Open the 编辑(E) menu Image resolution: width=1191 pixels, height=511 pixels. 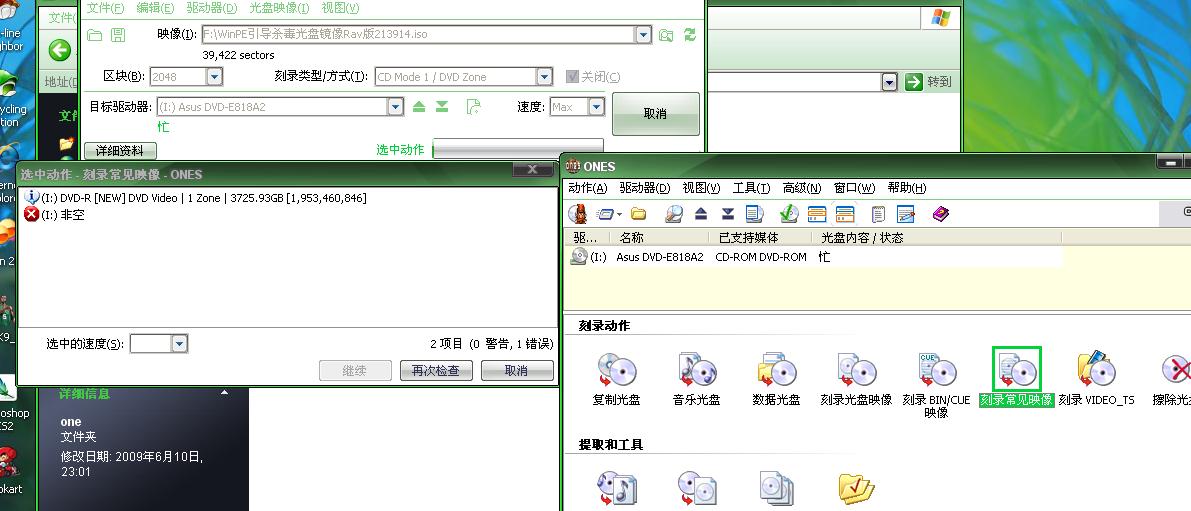(155, 8)
